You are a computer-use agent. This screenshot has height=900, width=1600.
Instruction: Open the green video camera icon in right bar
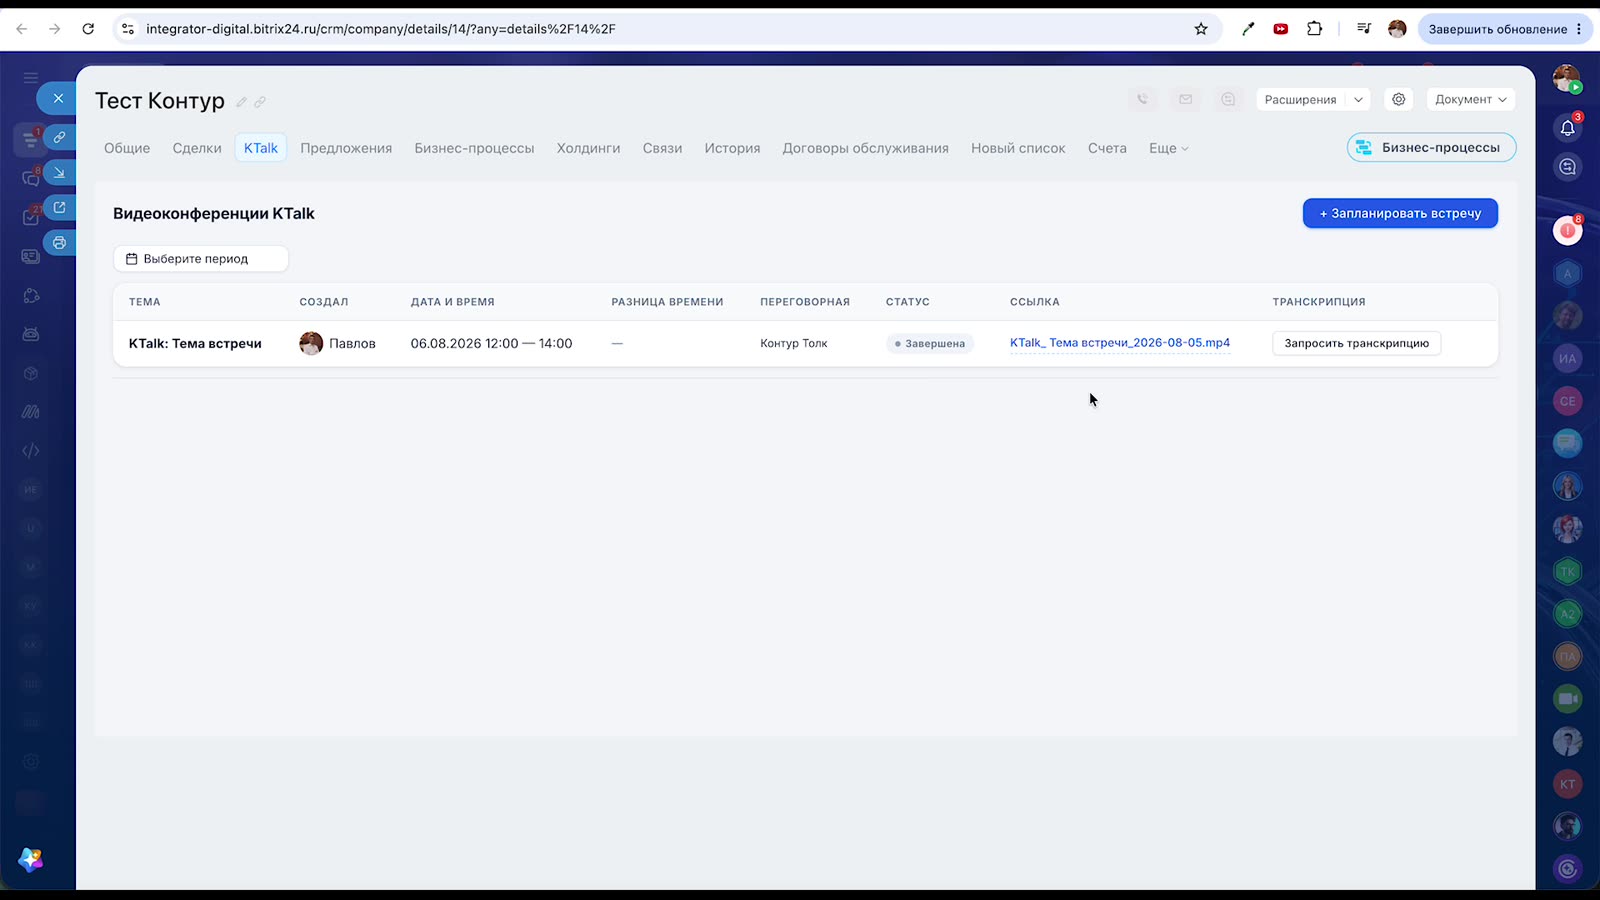(1567, 698)
